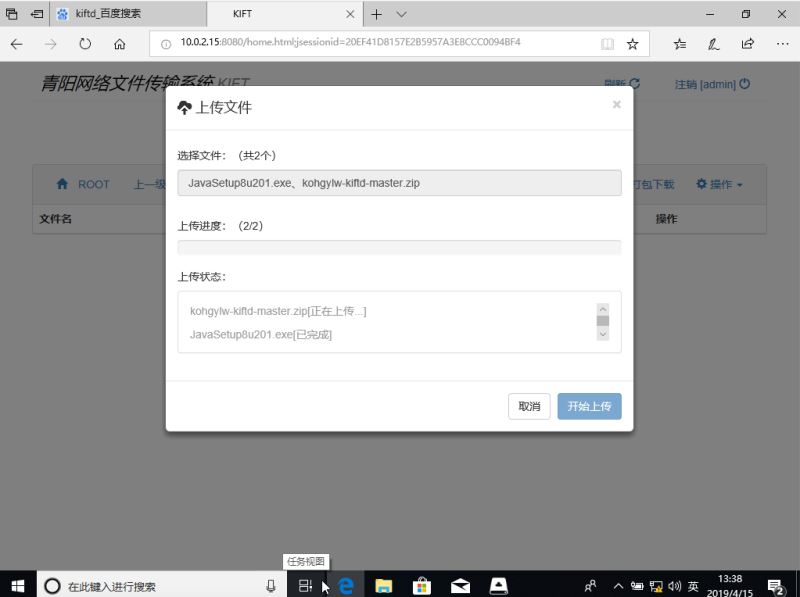Click the reading view icon in the address bar
Screen dimensions: 800x597
(607, 43)
